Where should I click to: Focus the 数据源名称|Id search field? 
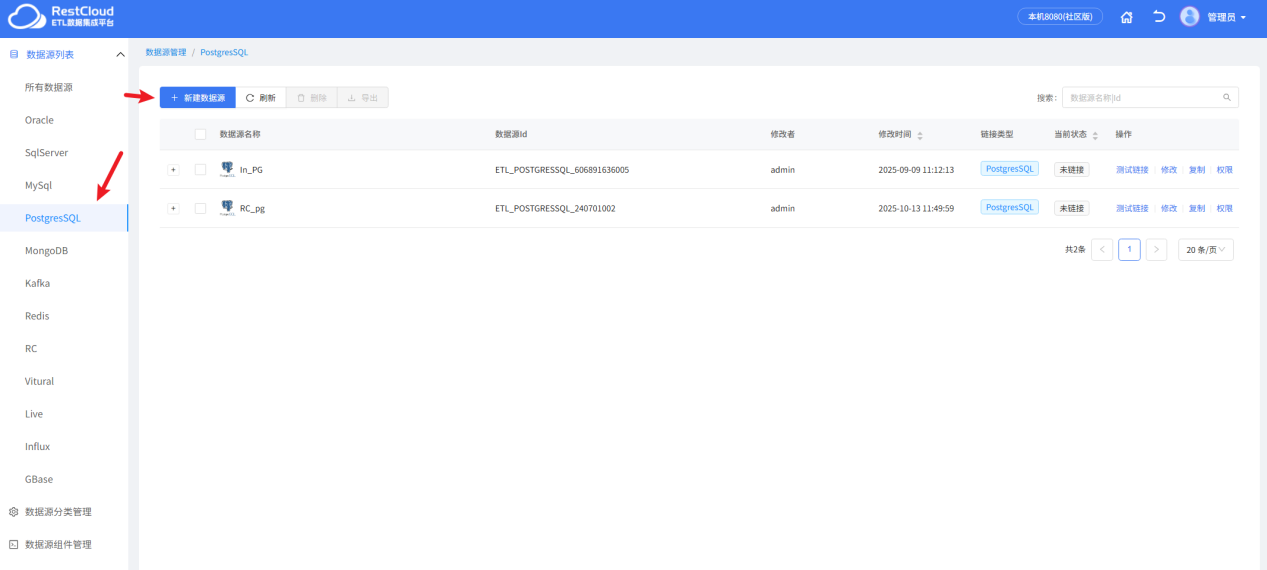(1142, 98)
